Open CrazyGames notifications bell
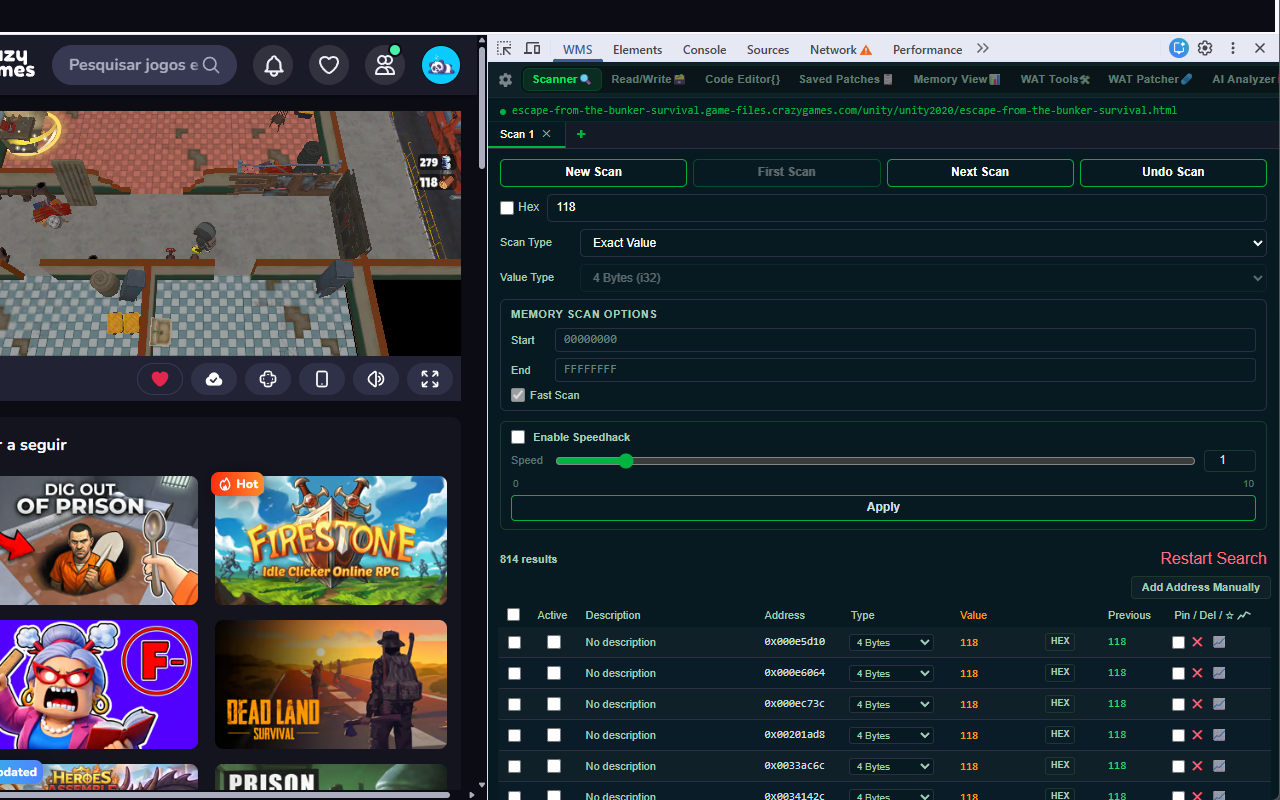 pyautogui.click(x=274, y=65)
